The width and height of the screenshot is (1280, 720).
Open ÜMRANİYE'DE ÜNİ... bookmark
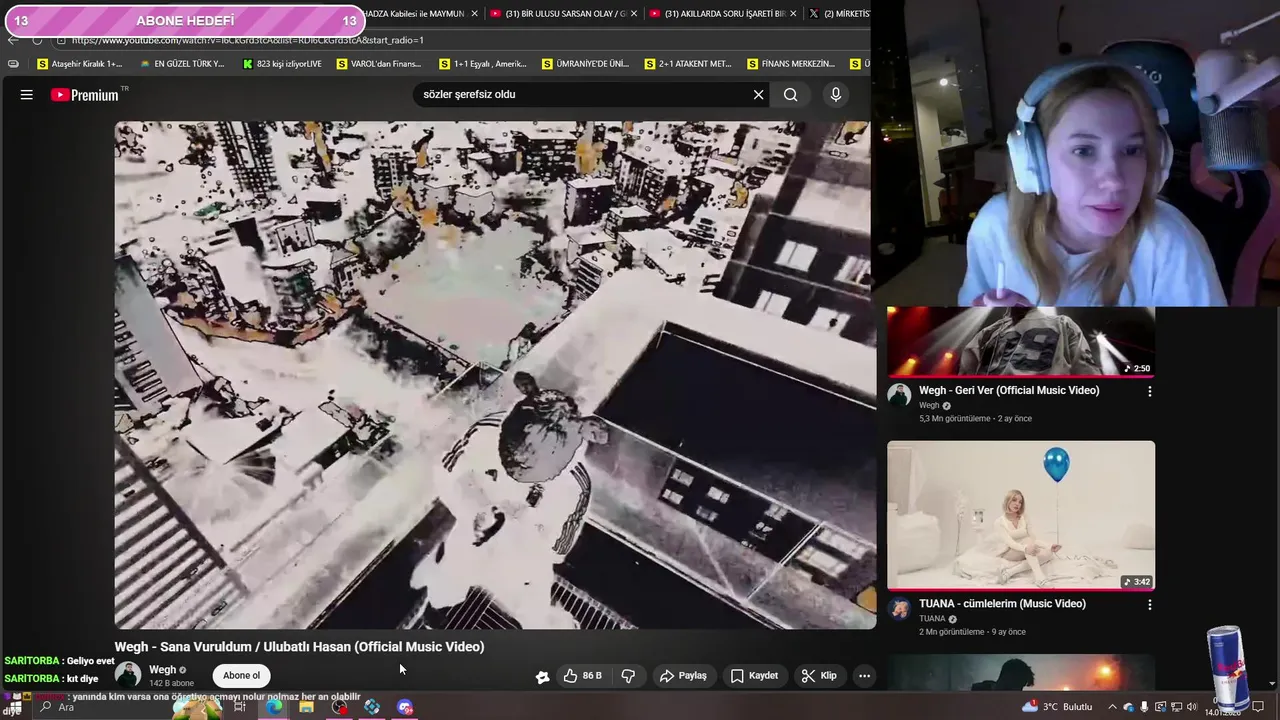(585, 64)
